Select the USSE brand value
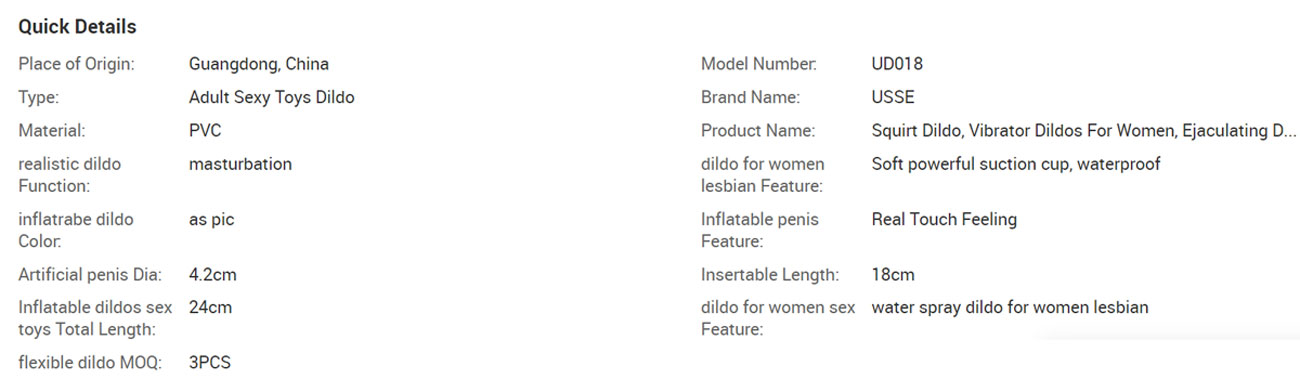The image size is (1300, 392). 893,97
